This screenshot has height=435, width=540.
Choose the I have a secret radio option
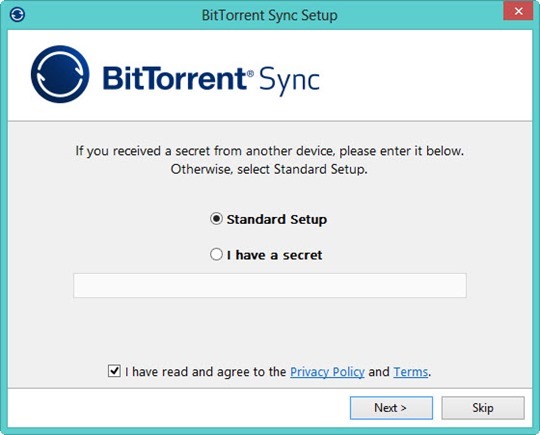pyautogui.click(x=216, y=255)
